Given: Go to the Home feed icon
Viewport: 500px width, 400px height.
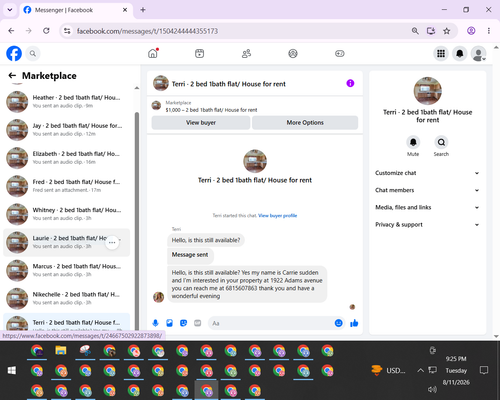Looking at the screenshot, I should (153, 53).
